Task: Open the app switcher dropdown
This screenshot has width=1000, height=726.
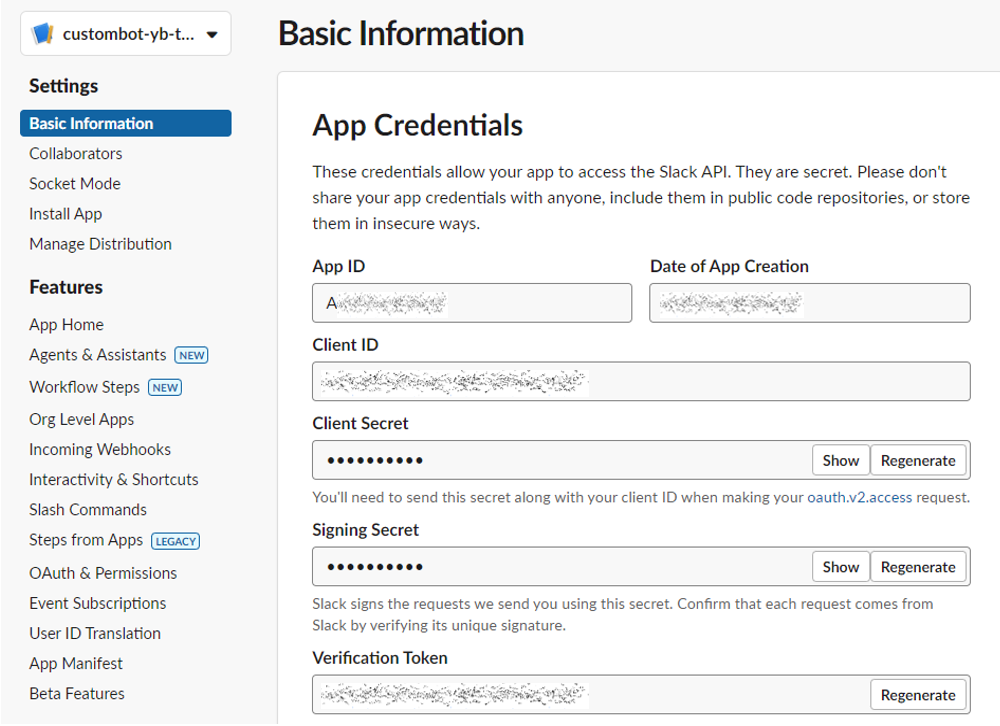Action: [211, 34]
